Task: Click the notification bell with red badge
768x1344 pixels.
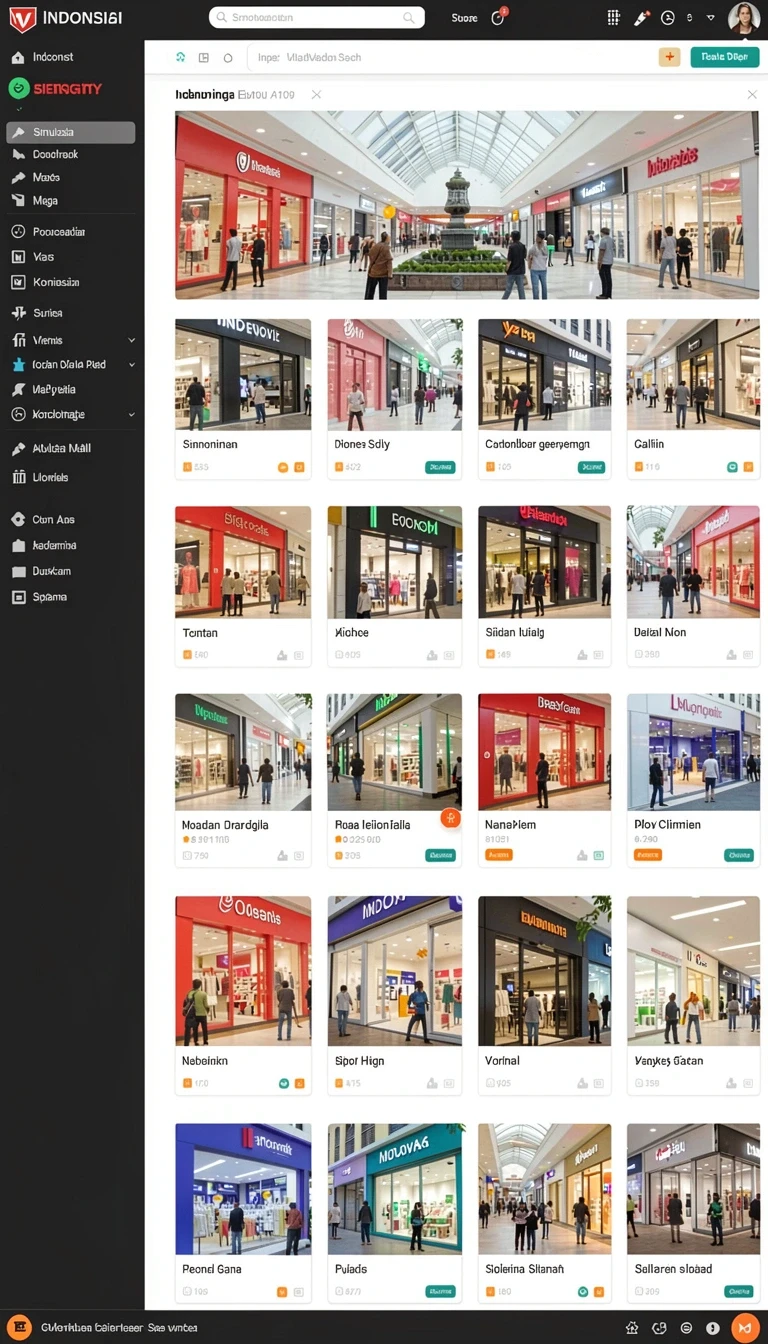Action: (x=498, y=18)
